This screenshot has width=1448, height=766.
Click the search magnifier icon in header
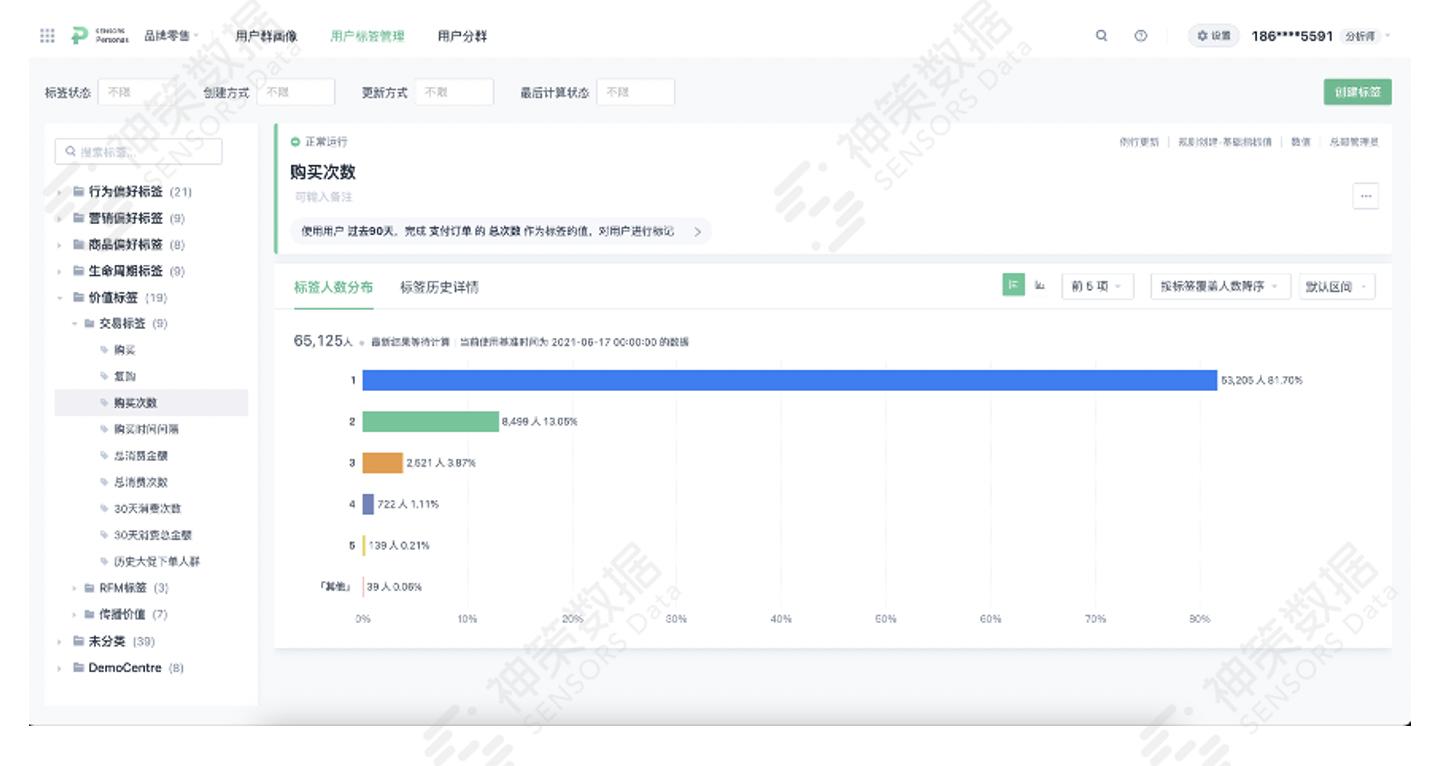[x=1101, y=36]
